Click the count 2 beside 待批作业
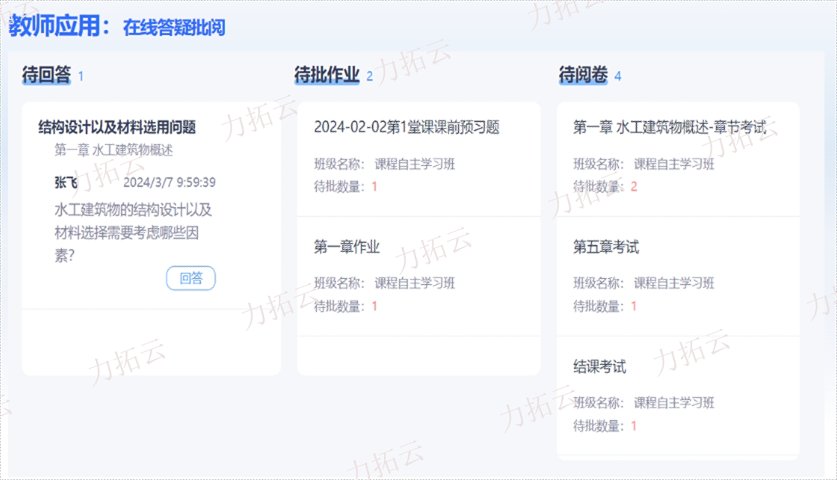The height and width of the screenshot is (480, 837). point(369,76)
